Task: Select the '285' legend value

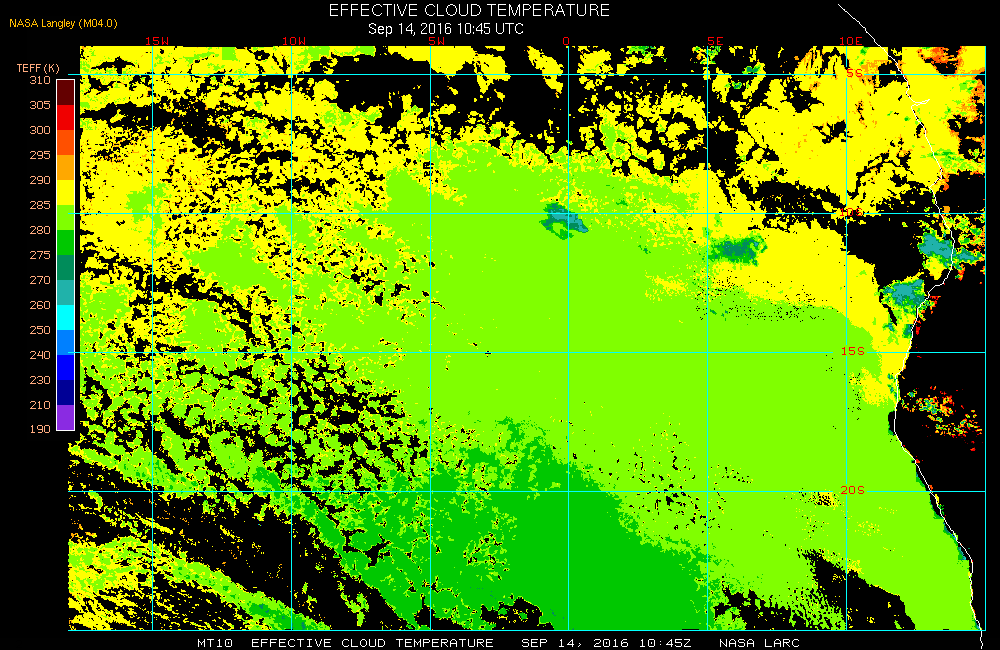Action: (x=40, y=205)
